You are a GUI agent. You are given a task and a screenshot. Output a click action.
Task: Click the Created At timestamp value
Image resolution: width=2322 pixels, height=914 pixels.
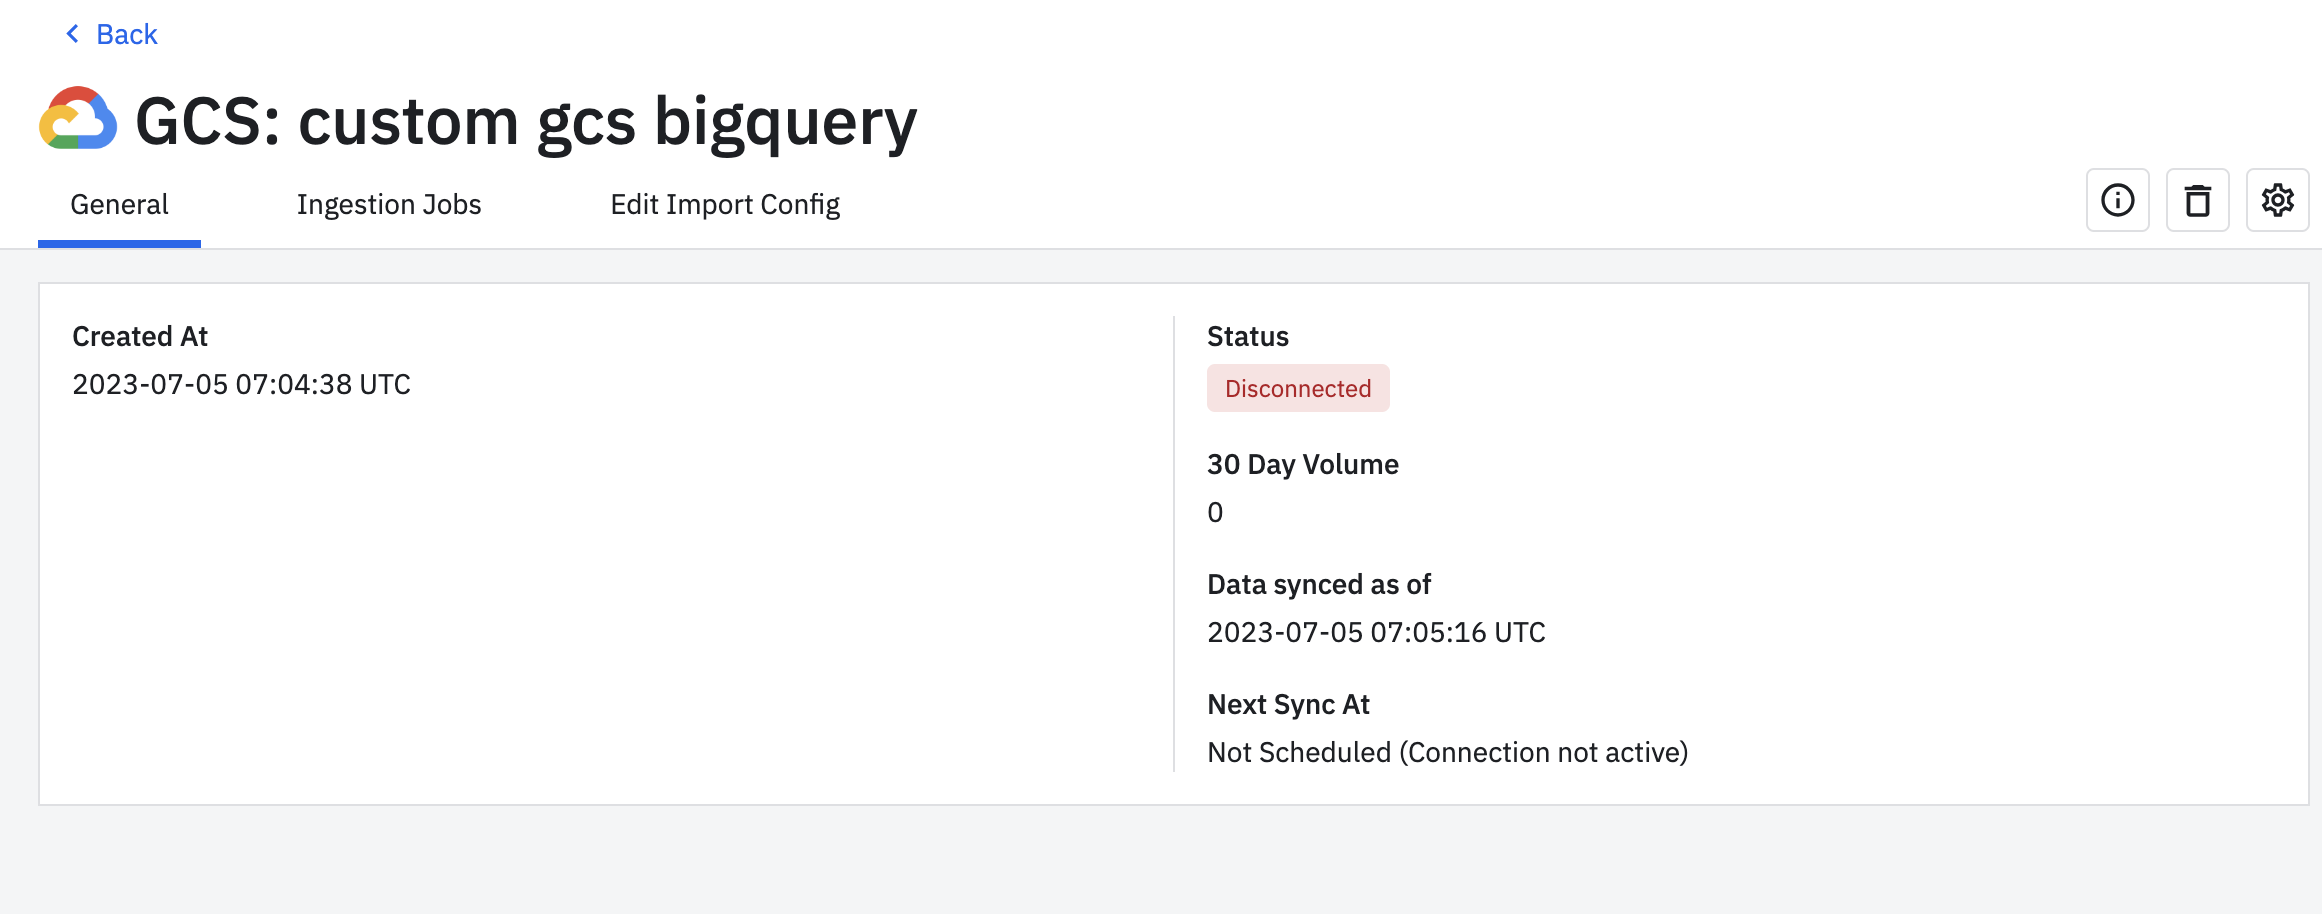click(241, 384)
